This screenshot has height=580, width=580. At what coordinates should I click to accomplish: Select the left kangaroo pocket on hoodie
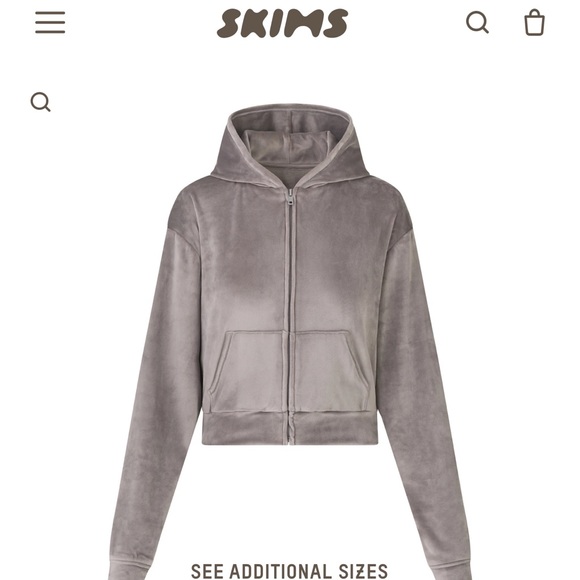(248, 371)
